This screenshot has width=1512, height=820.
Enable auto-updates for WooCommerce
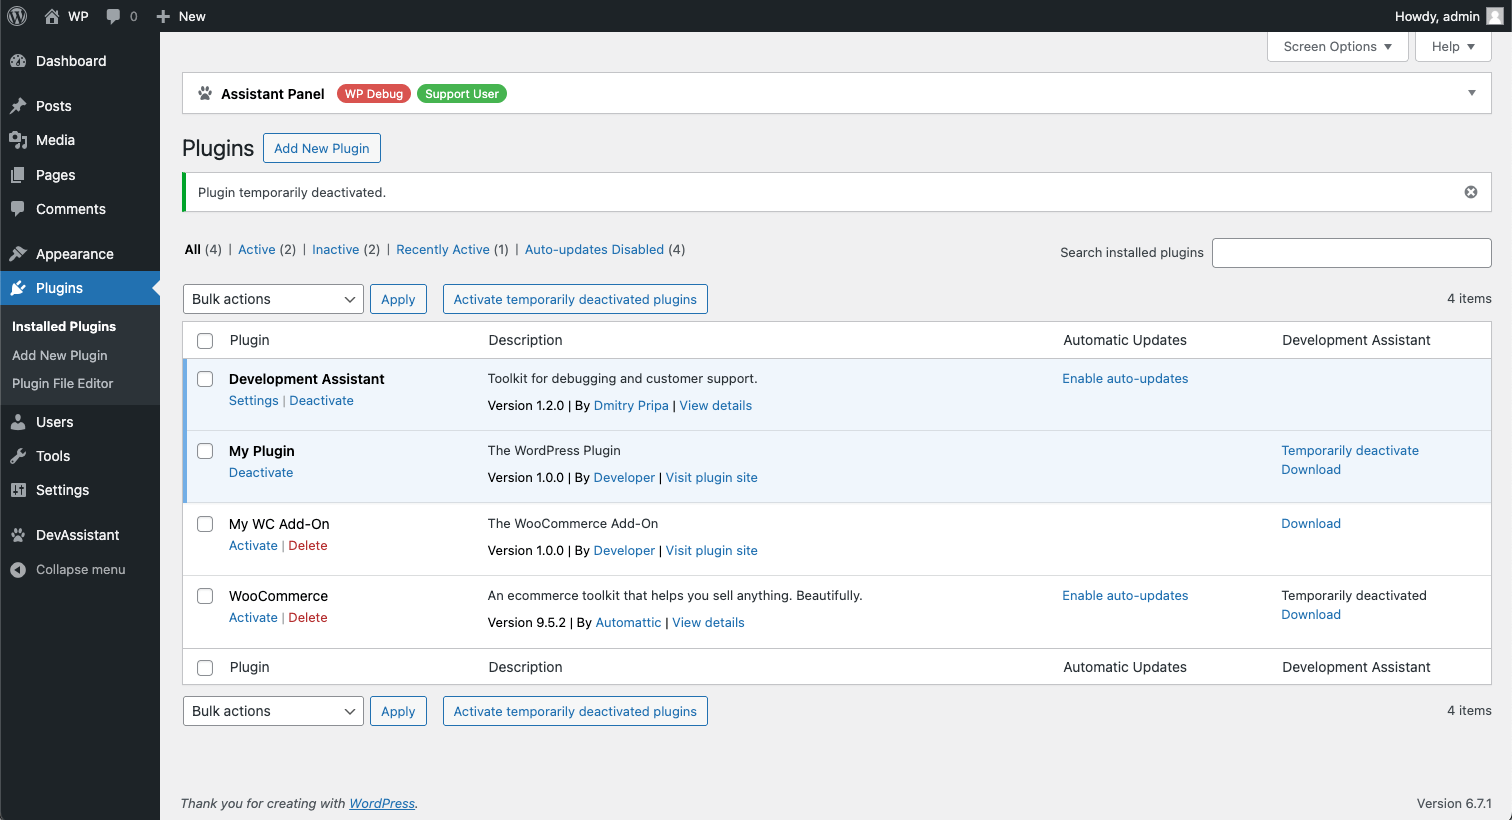pos(1125,595)
